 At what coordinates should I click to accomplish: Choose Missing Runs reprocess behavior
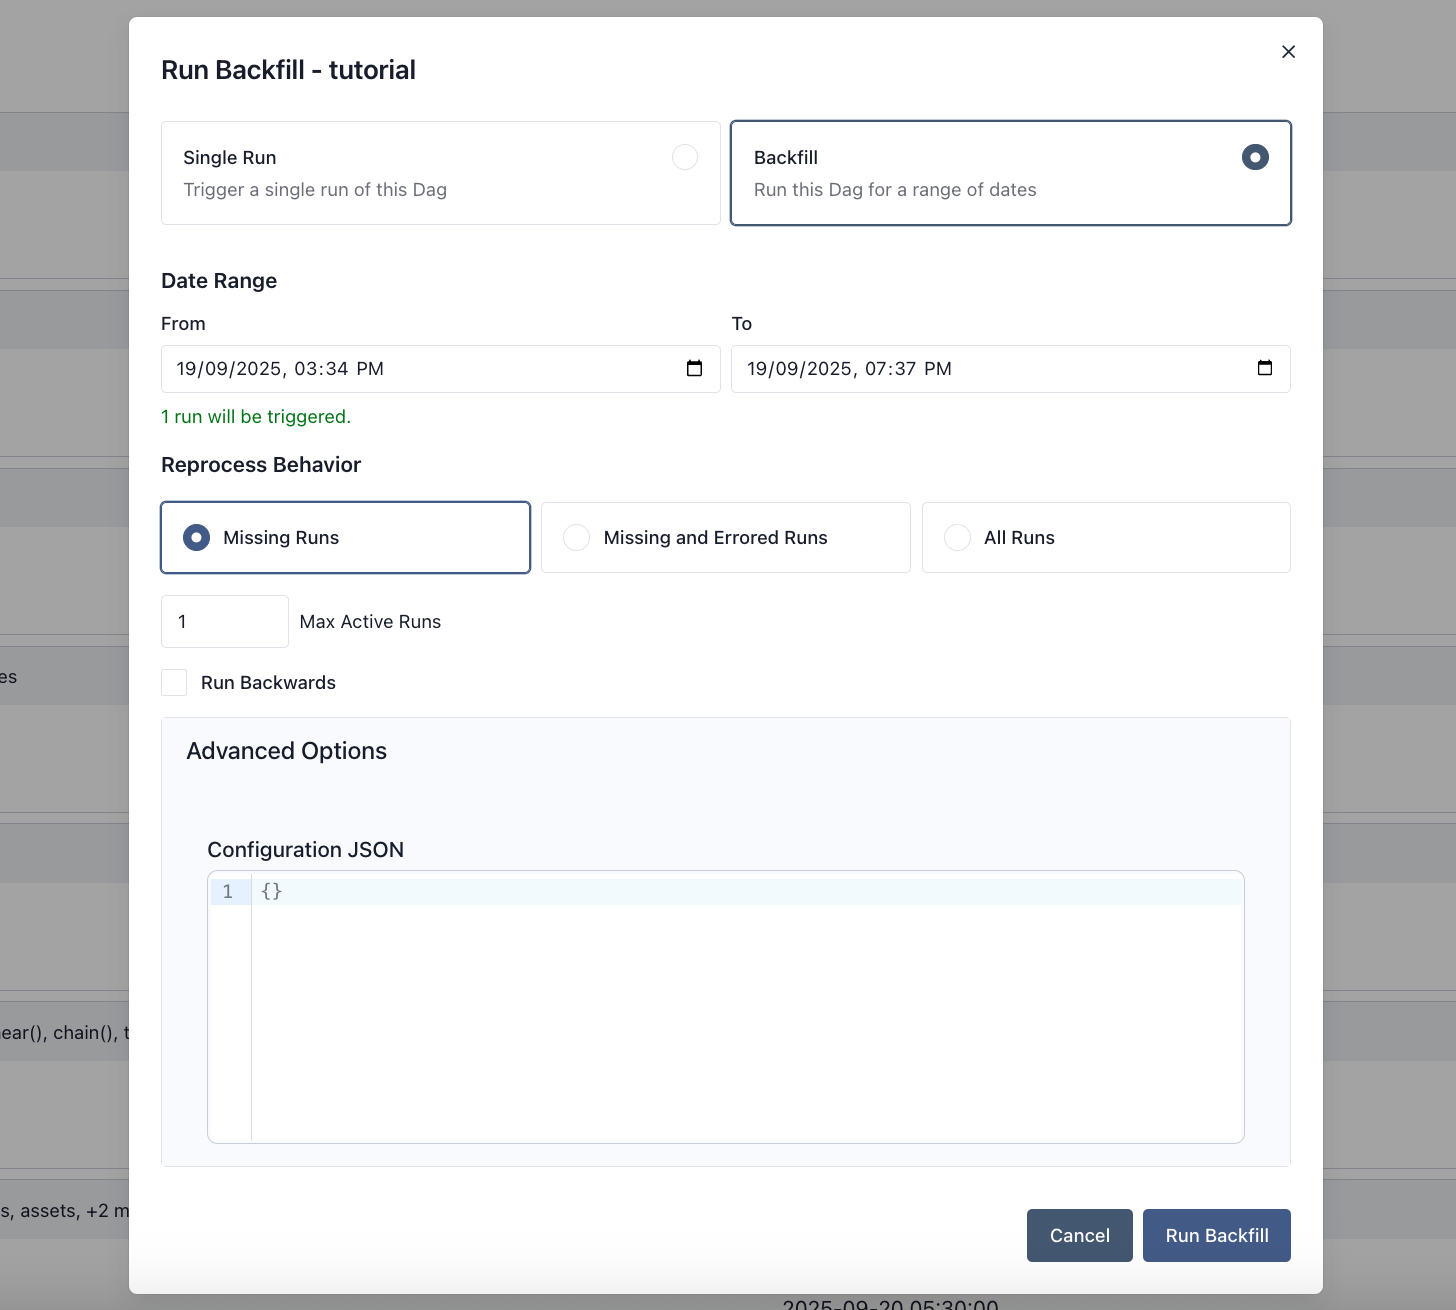[197, 538]
